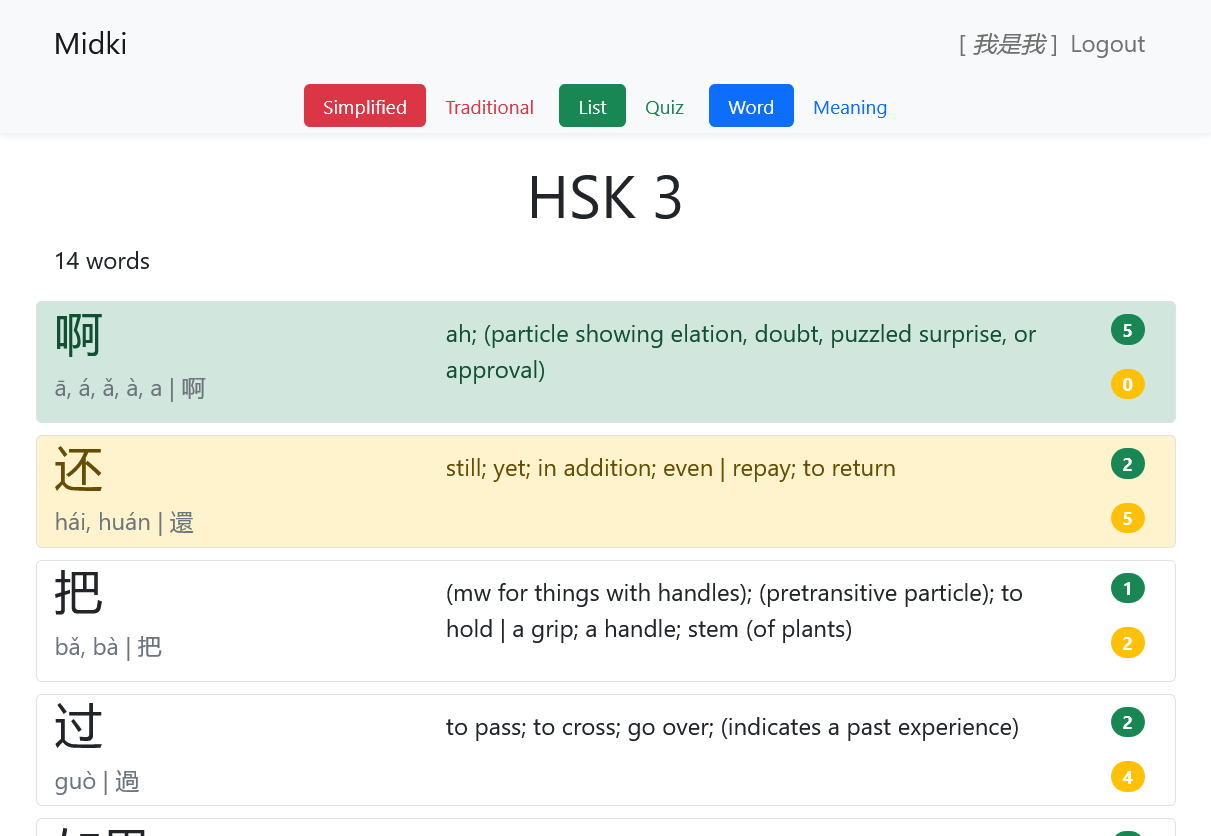The image size is (1211, 836).
Task: Open the 我是我 user profile
Action: pos(1008,44)
